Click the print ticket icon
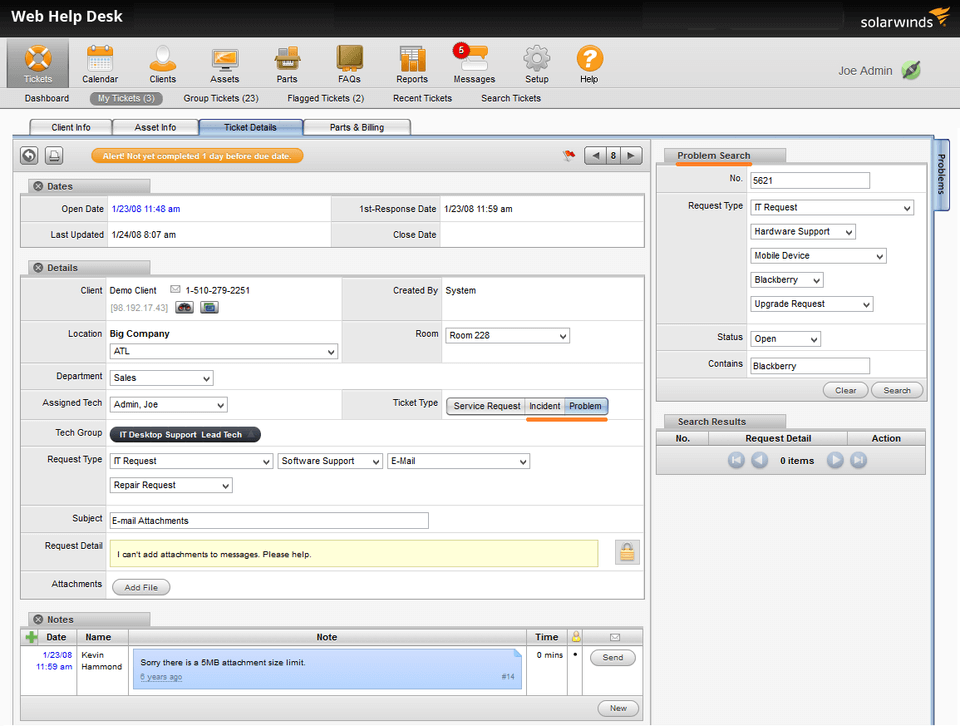 pos(54,155)
